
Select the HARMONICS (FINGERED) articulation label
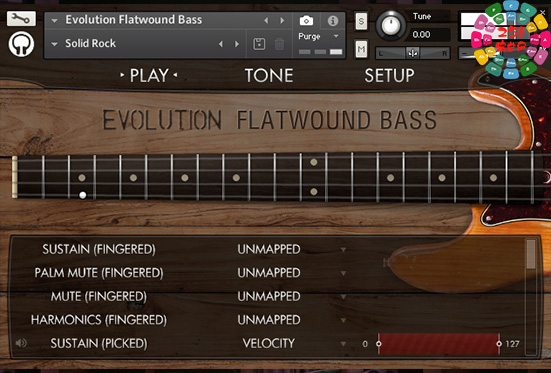(99, 320)
